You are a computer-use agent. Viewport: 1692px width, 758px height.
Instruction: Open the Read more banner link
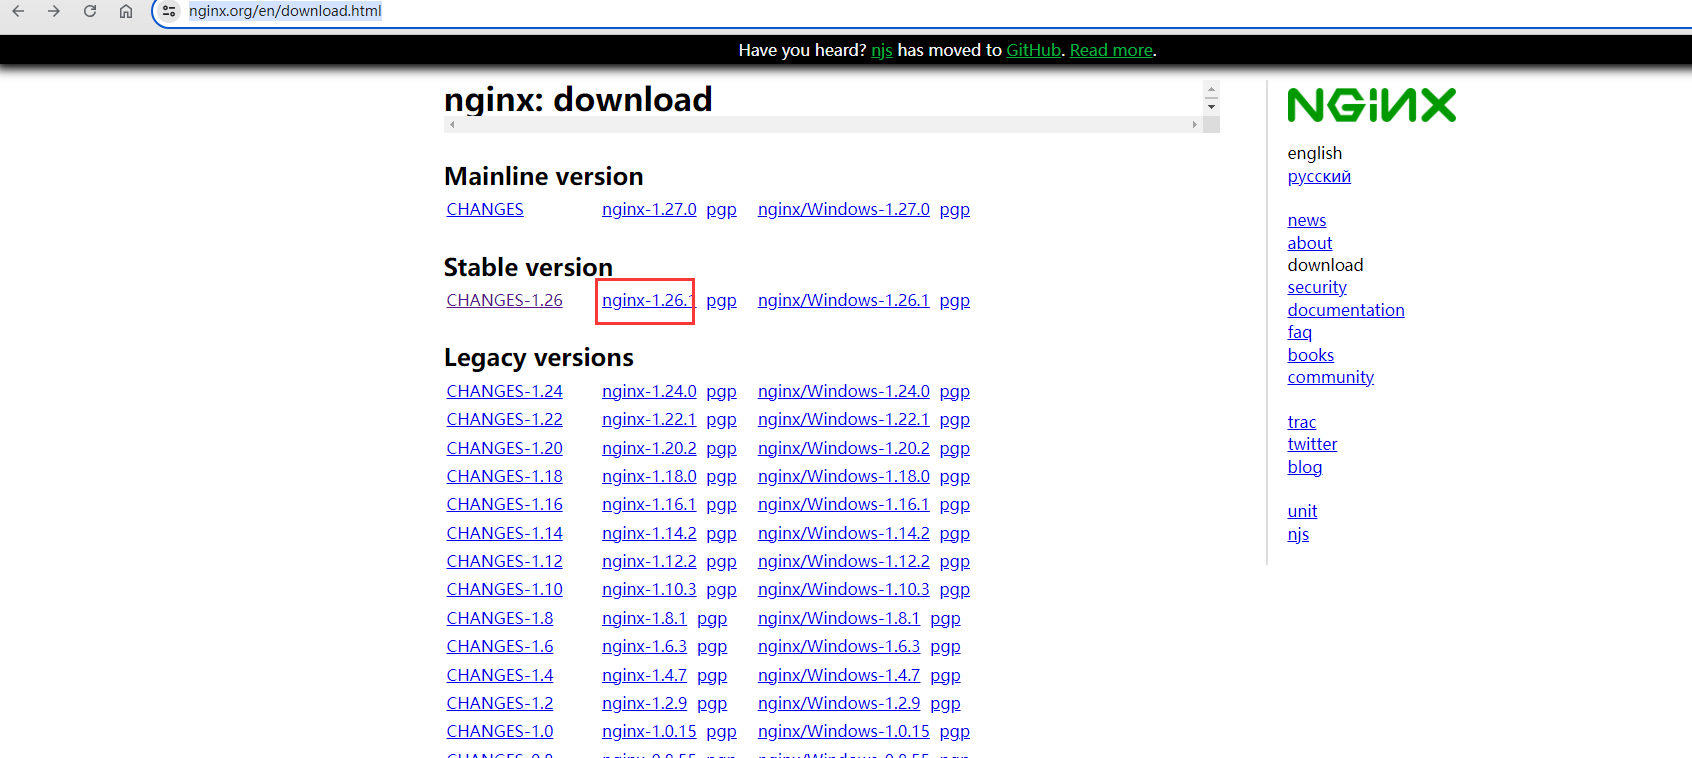point(1111,50)
